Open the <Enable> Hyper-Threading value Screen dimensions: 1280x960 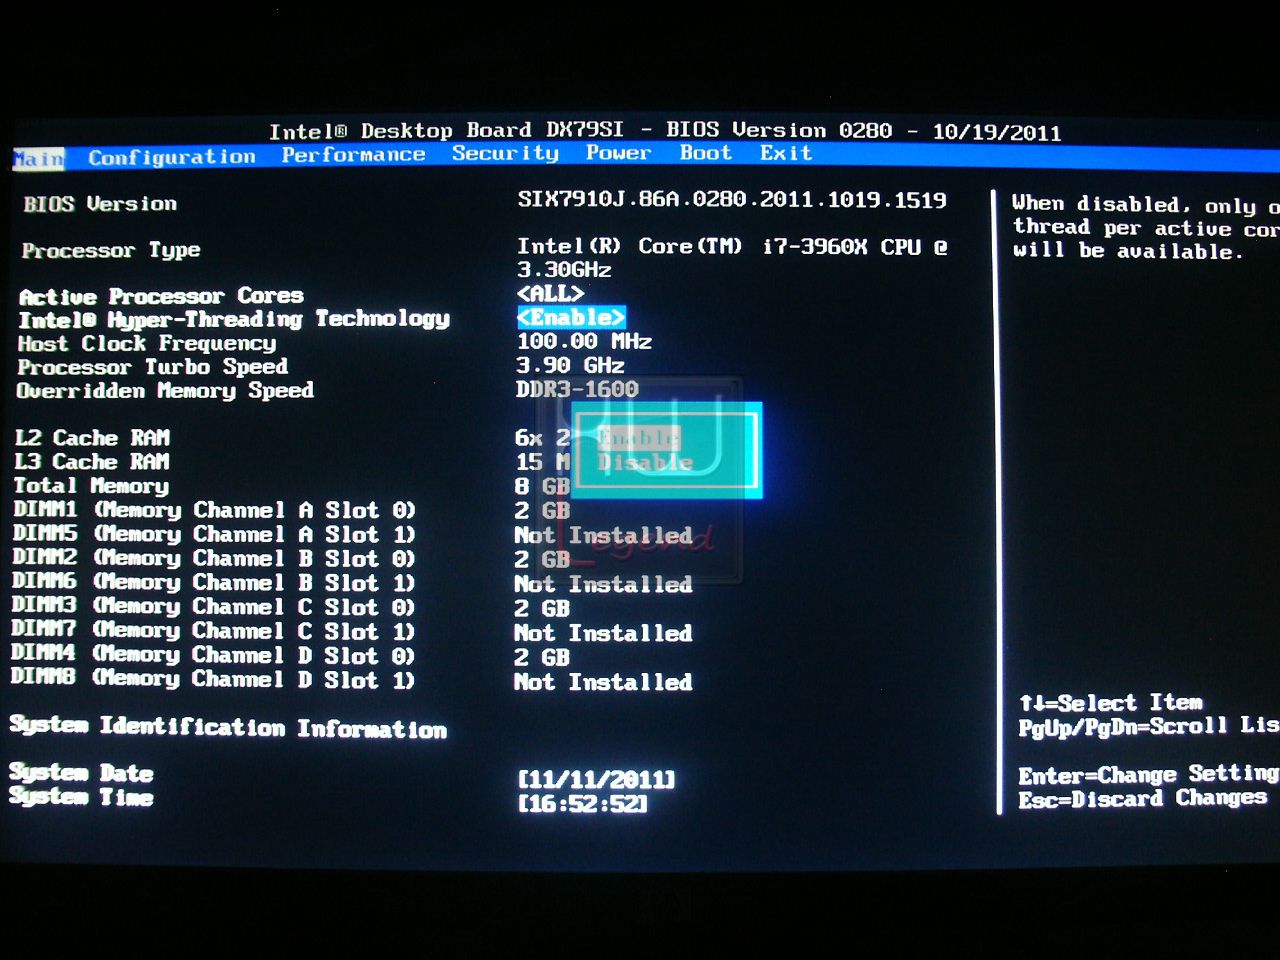(571, 317)
